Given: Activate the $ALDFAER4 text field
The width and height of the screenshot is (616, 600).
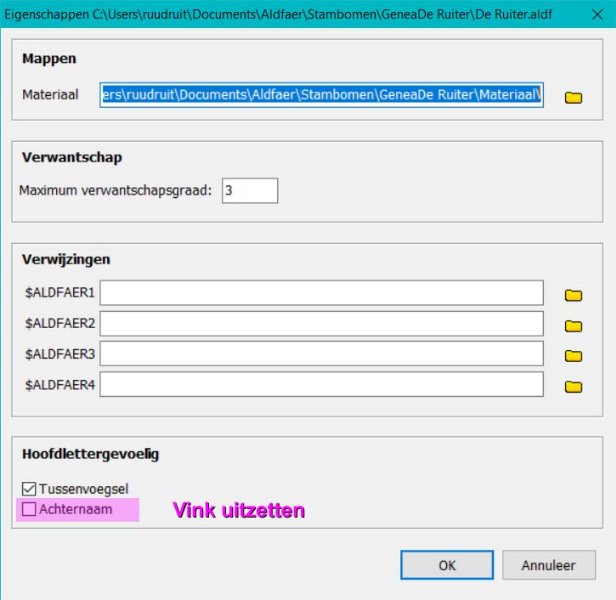Looking at the screenshot, I should pyautogui.click(x=320, y=384).
